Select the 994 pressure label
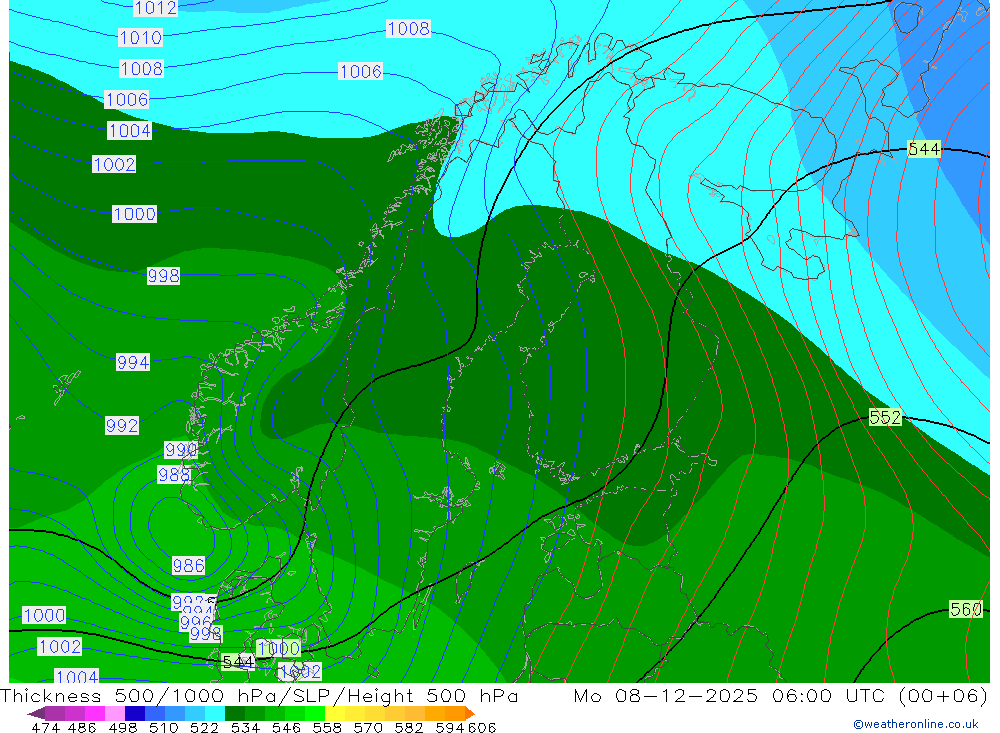Screen dimensions: 1000x733 coord(133,362)
